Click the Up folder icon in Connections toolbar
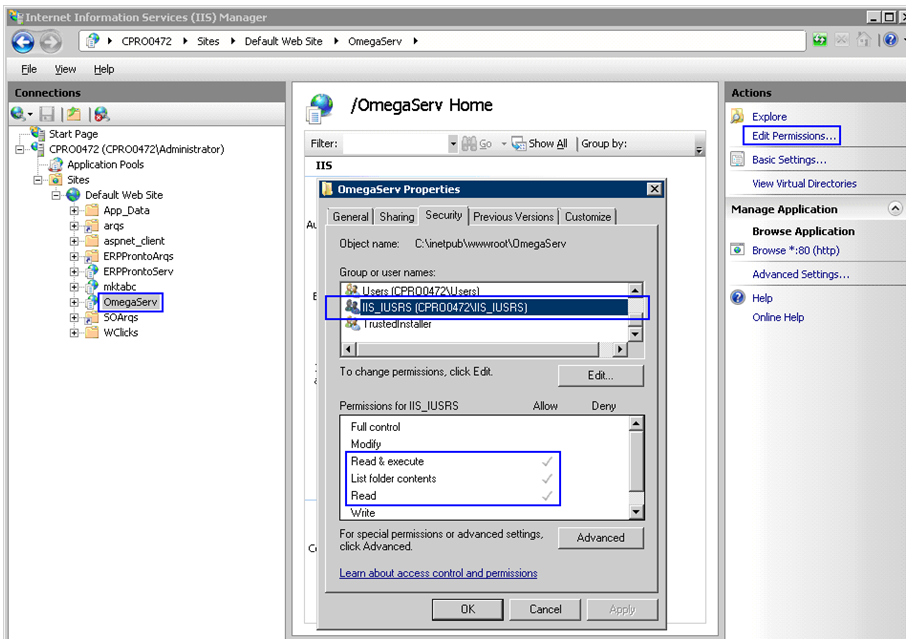Viewport: 908px width, 643px height. (x=74, y=114)
